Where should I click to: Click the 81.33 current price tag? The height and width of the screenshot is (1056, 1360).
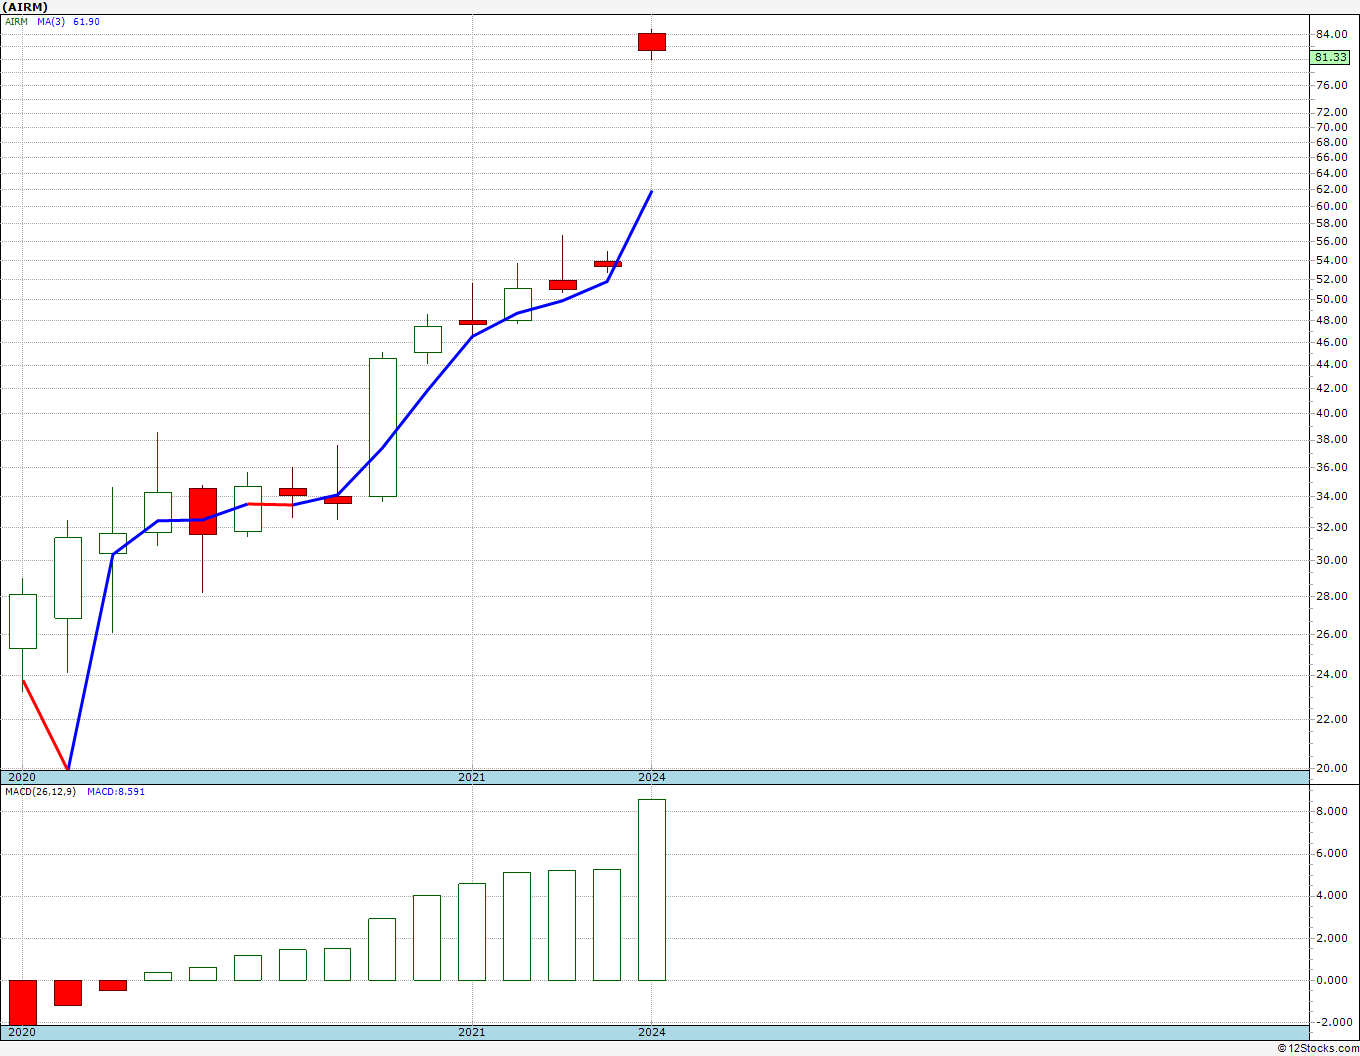pyautogui.click(x=1331, y=58)
